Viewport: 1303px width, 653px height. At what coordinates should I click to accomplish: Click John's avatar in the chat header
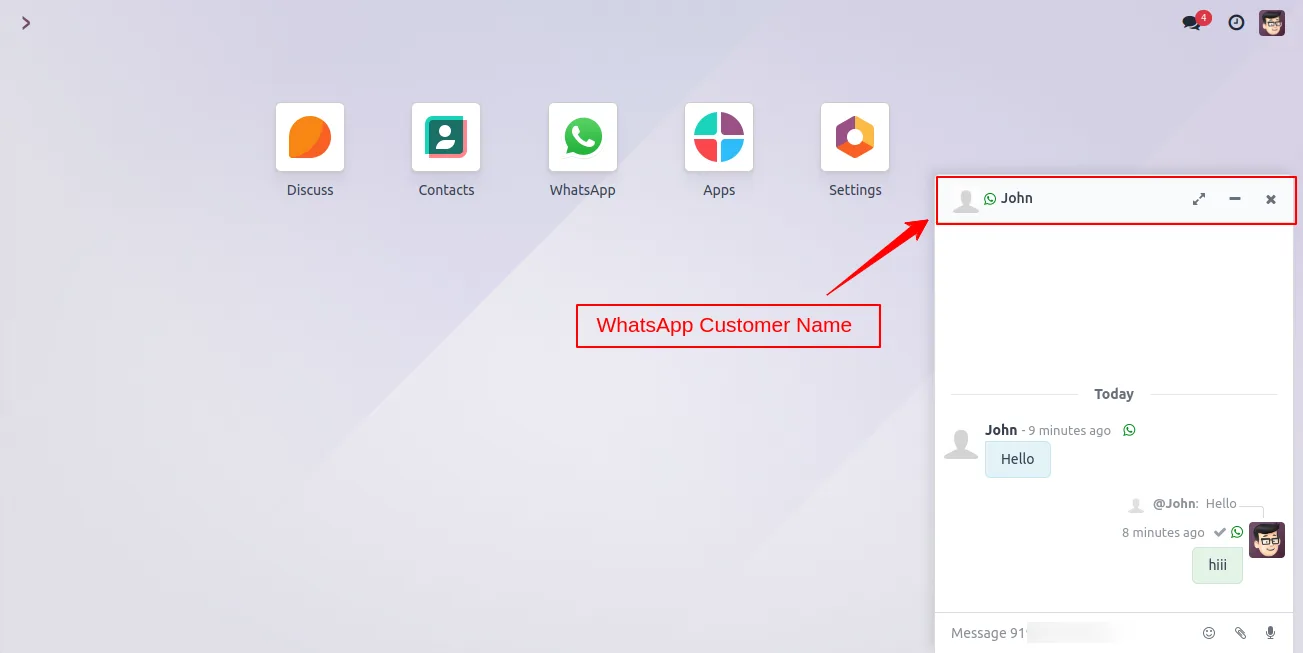click(966, 199)
